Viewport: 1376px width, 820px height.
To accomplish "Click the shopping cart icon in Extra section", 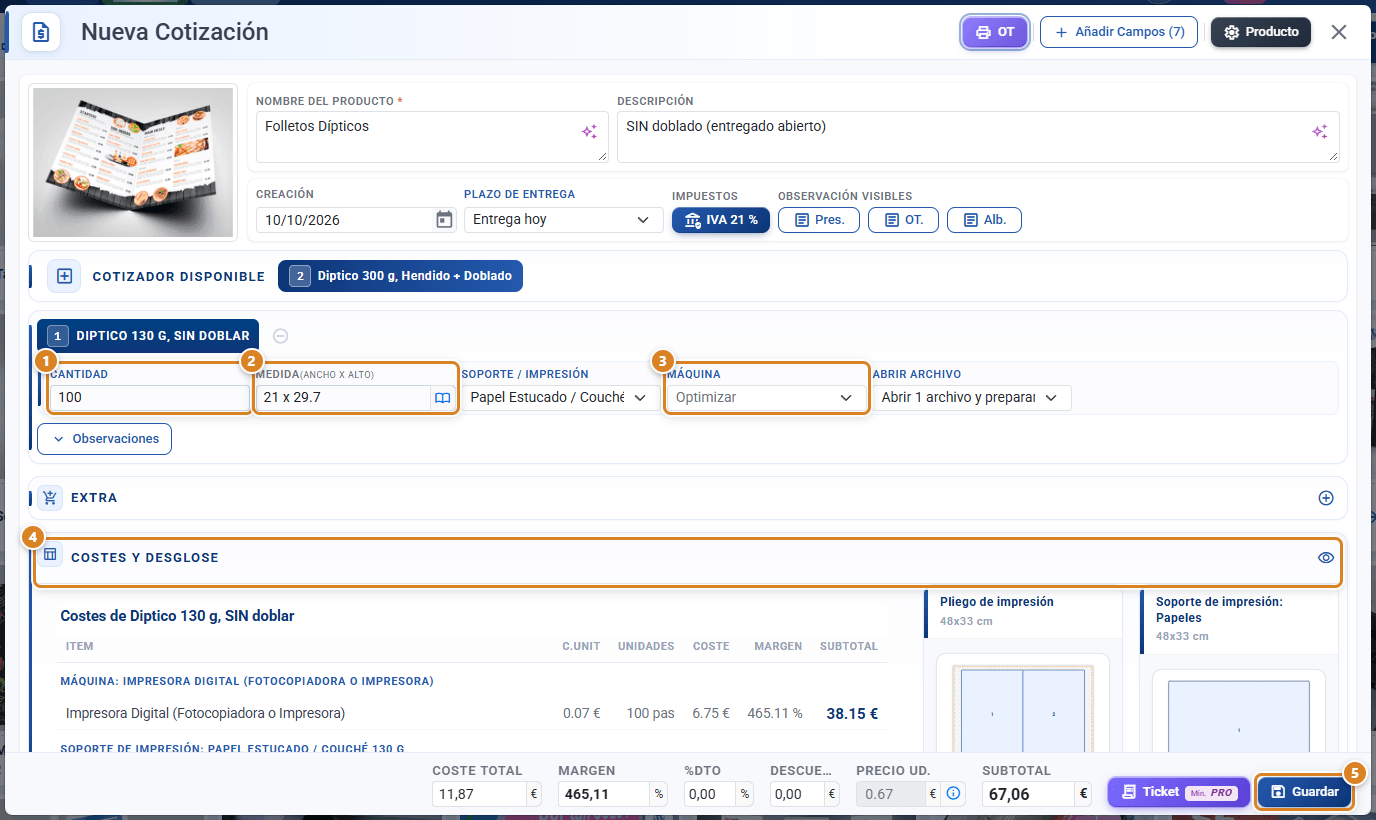I will 51,497.
